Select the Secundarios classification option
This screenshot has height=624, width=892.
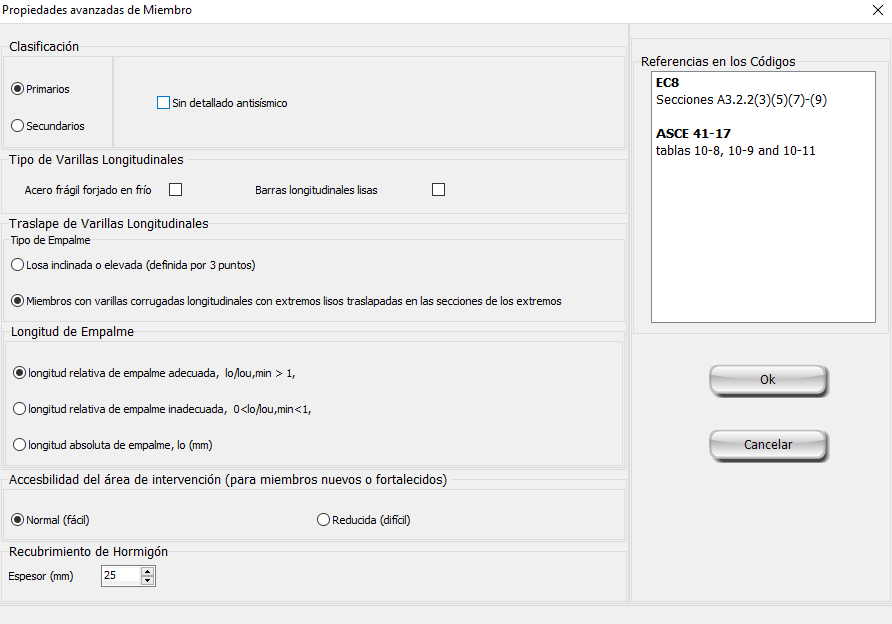coord(17,126)
